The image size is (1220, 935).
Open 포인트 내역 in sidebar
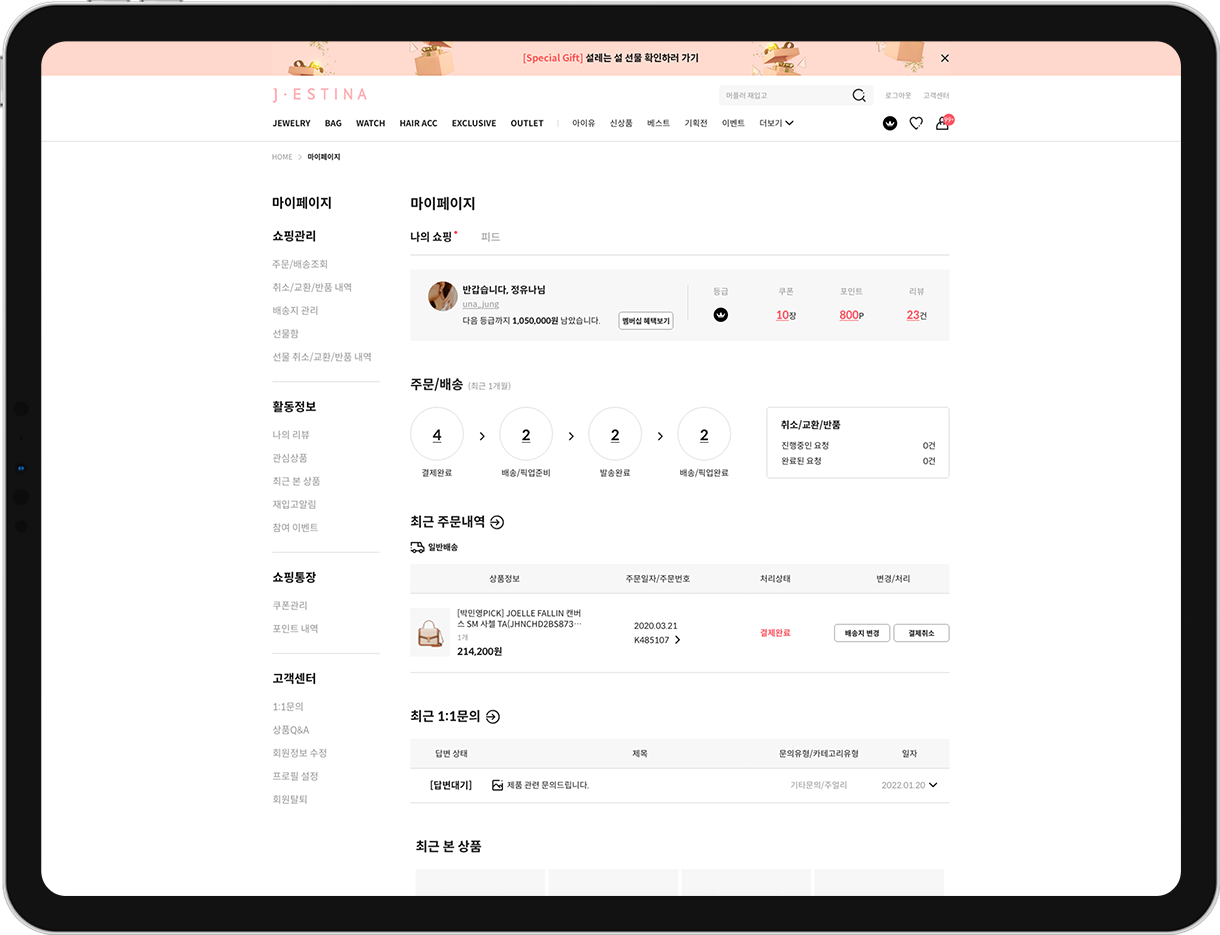[x=295, y=629]
